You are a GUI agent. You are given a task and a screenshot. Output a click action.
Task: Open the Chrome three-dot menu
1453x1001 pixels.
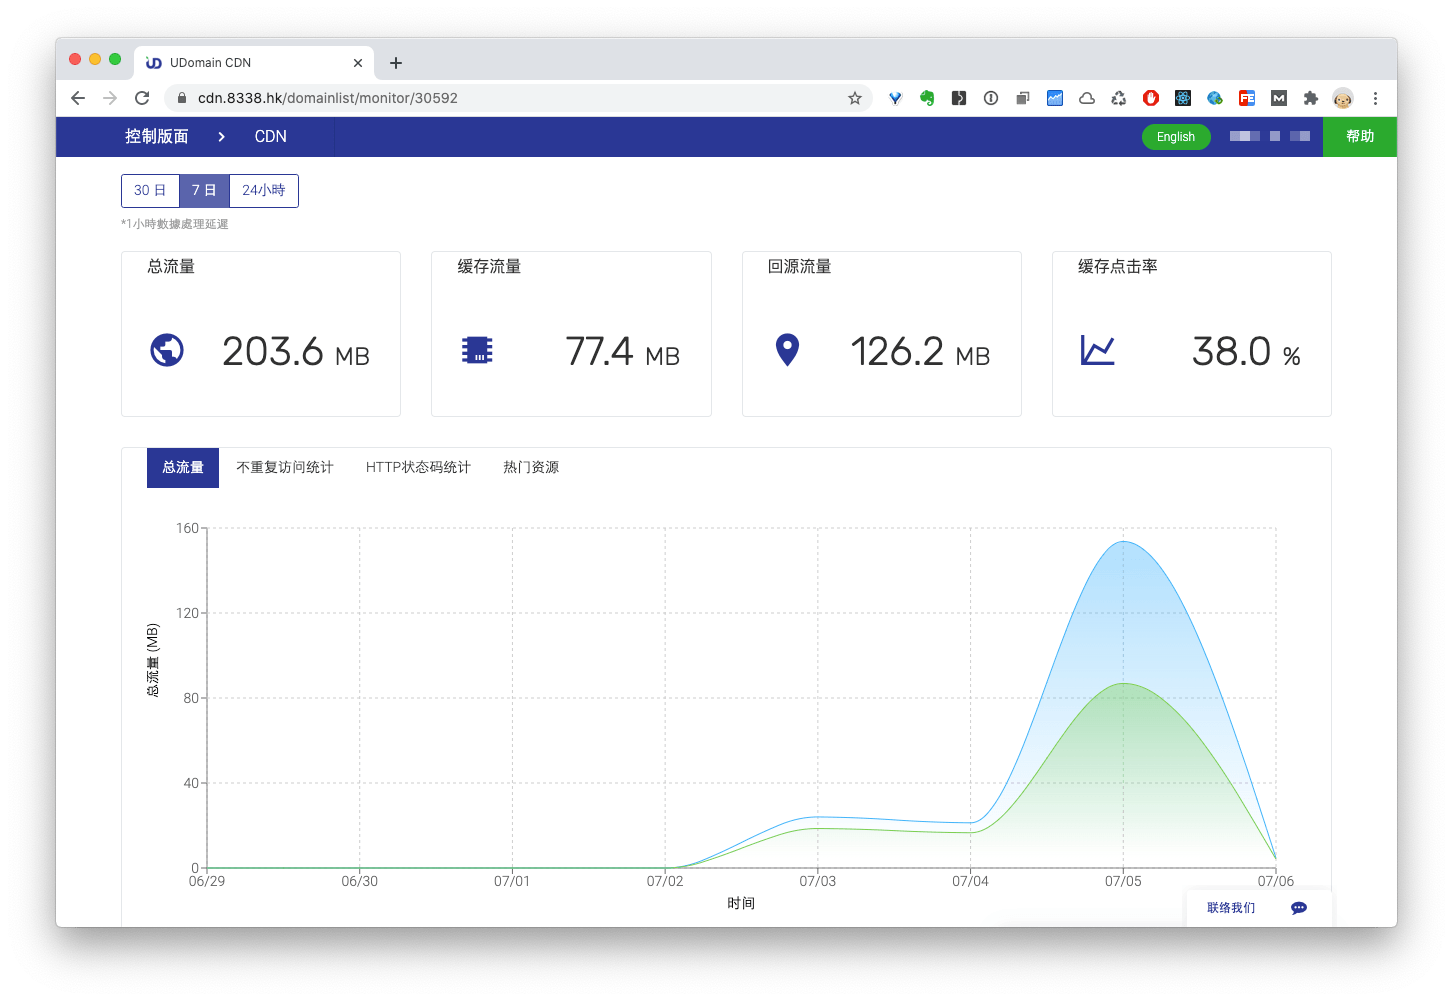click(x=1375, y=98)
